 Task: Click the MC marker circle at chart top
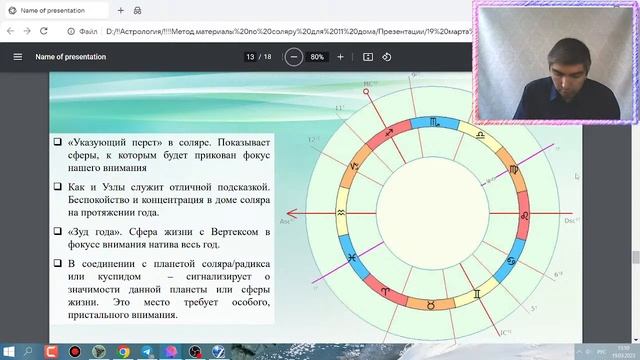(366, 92)
